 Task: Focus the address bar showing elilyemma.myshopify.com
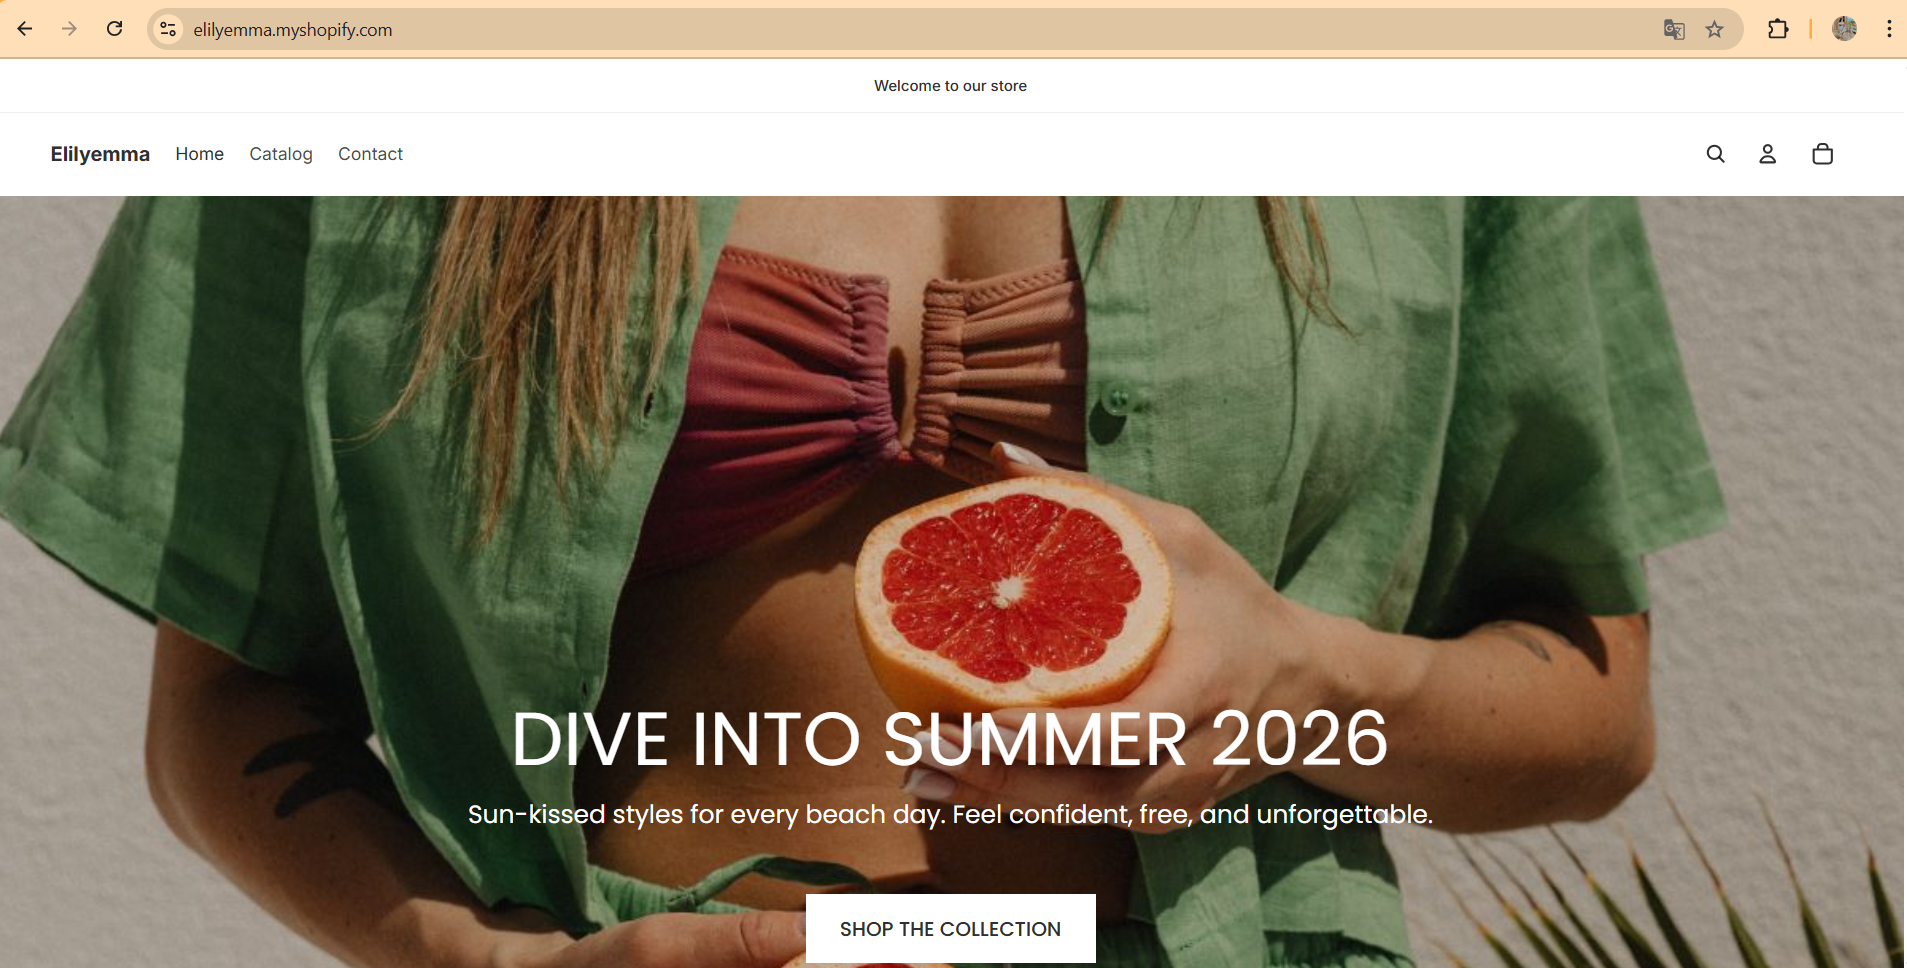900,29
